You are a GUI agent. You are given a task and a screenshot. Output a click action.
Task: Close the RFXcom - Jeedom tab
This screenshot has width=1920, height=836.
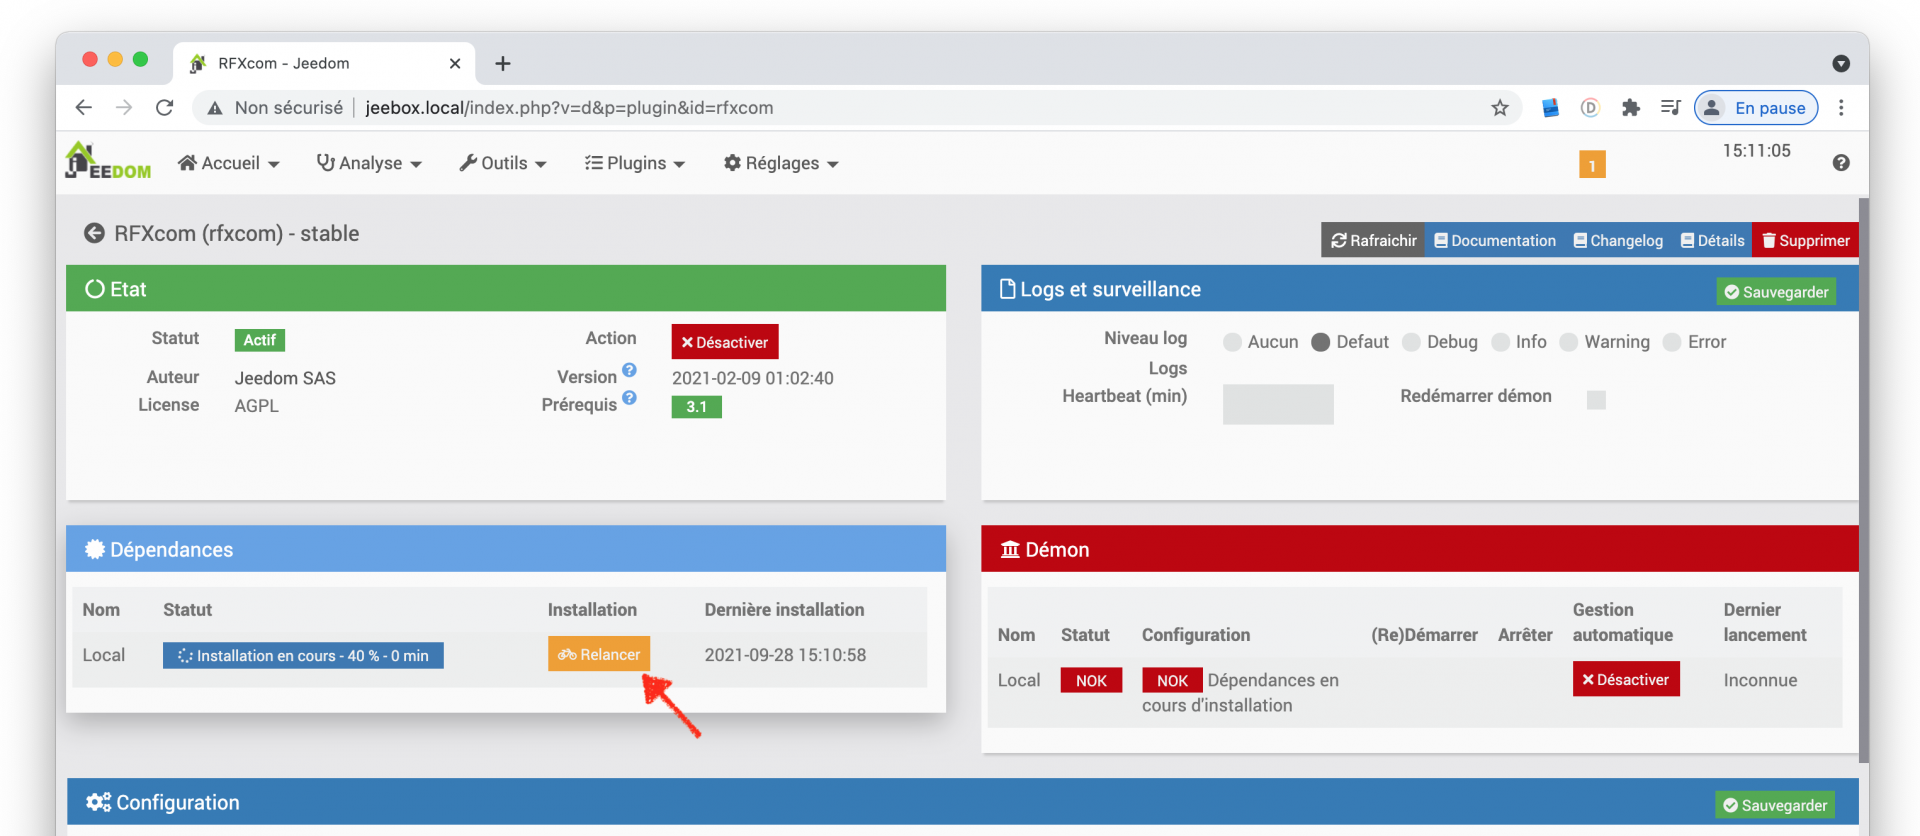pos(455,63)
